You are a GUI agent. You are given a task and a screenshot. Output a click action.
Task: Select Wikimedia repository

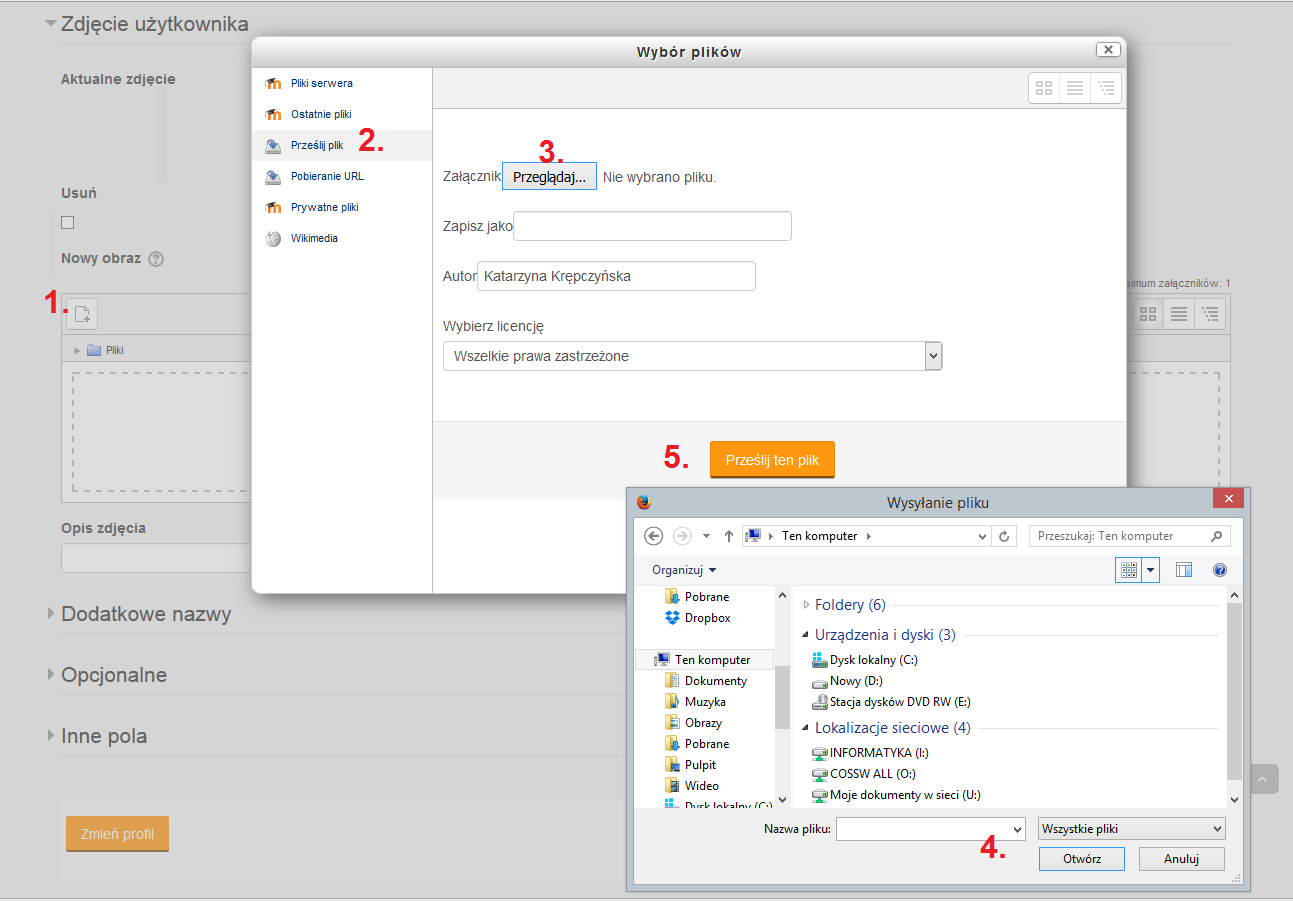tap(342, 238)
